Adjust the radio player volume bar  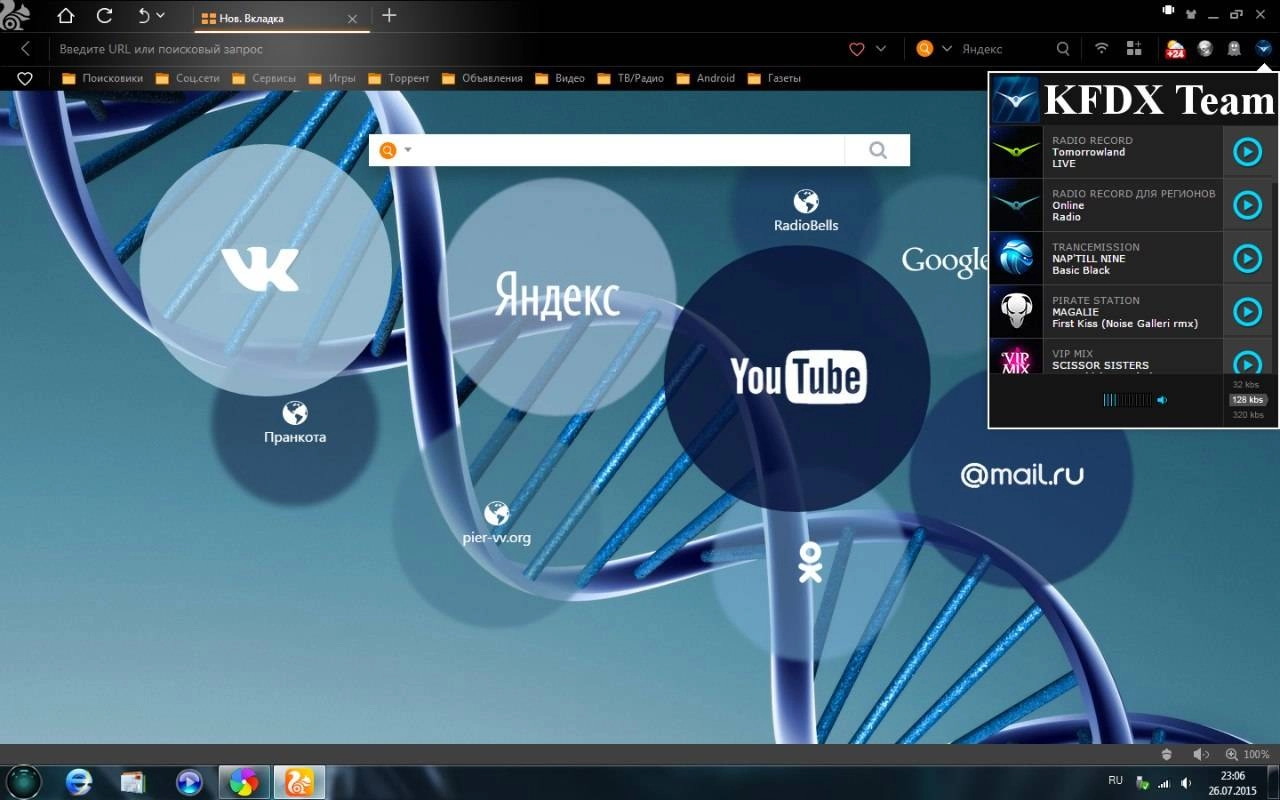click(x=1127, y=400)
